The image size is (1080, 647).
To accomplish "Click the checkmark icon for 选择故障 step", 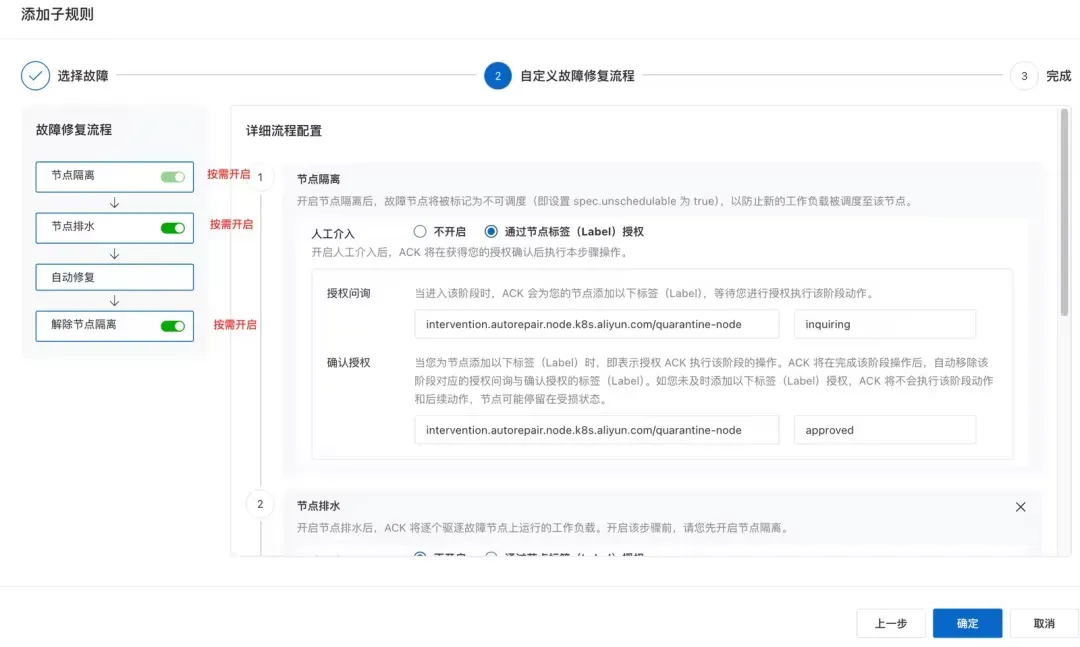I will tap(35, 76).
